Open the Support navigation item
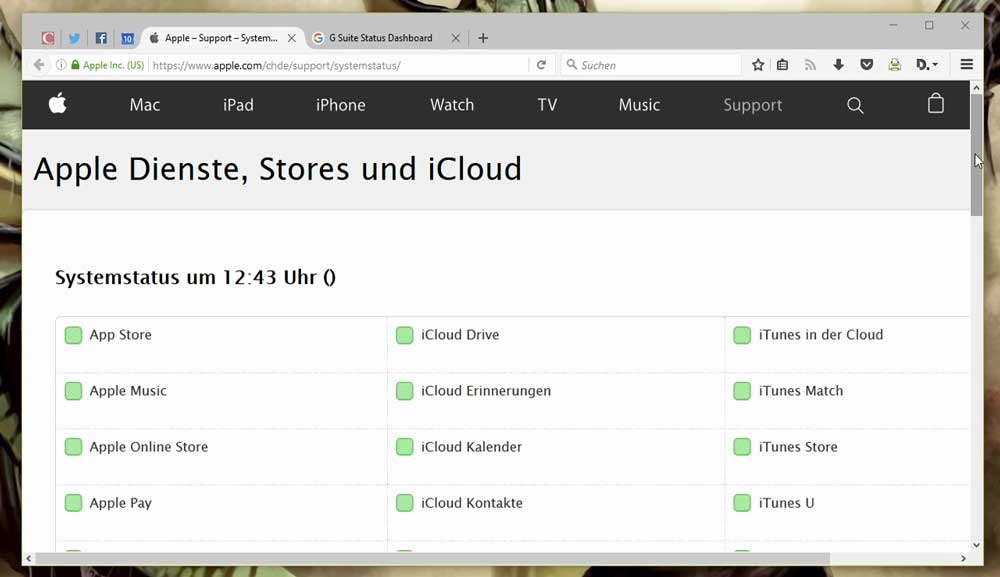1000x577 pixels. pyautogui.click(x=752, y=105)
